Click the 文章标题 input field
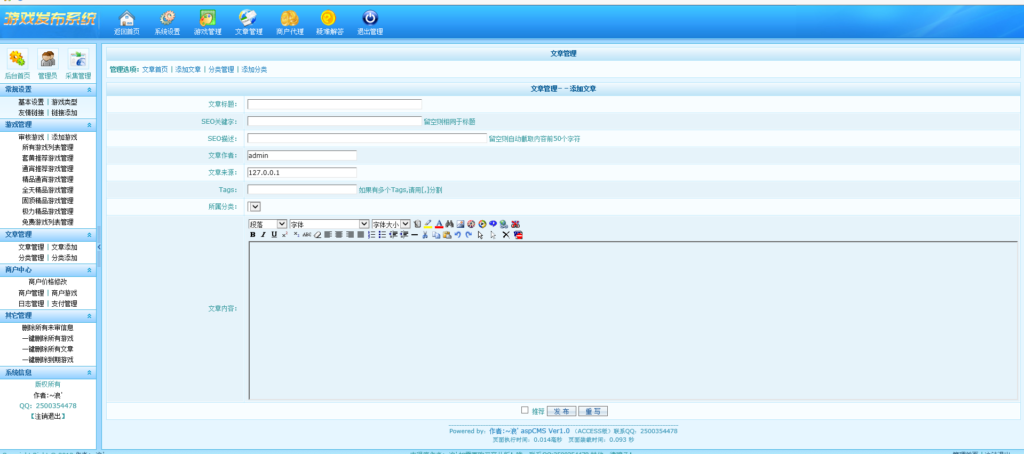 coord(334,103)
